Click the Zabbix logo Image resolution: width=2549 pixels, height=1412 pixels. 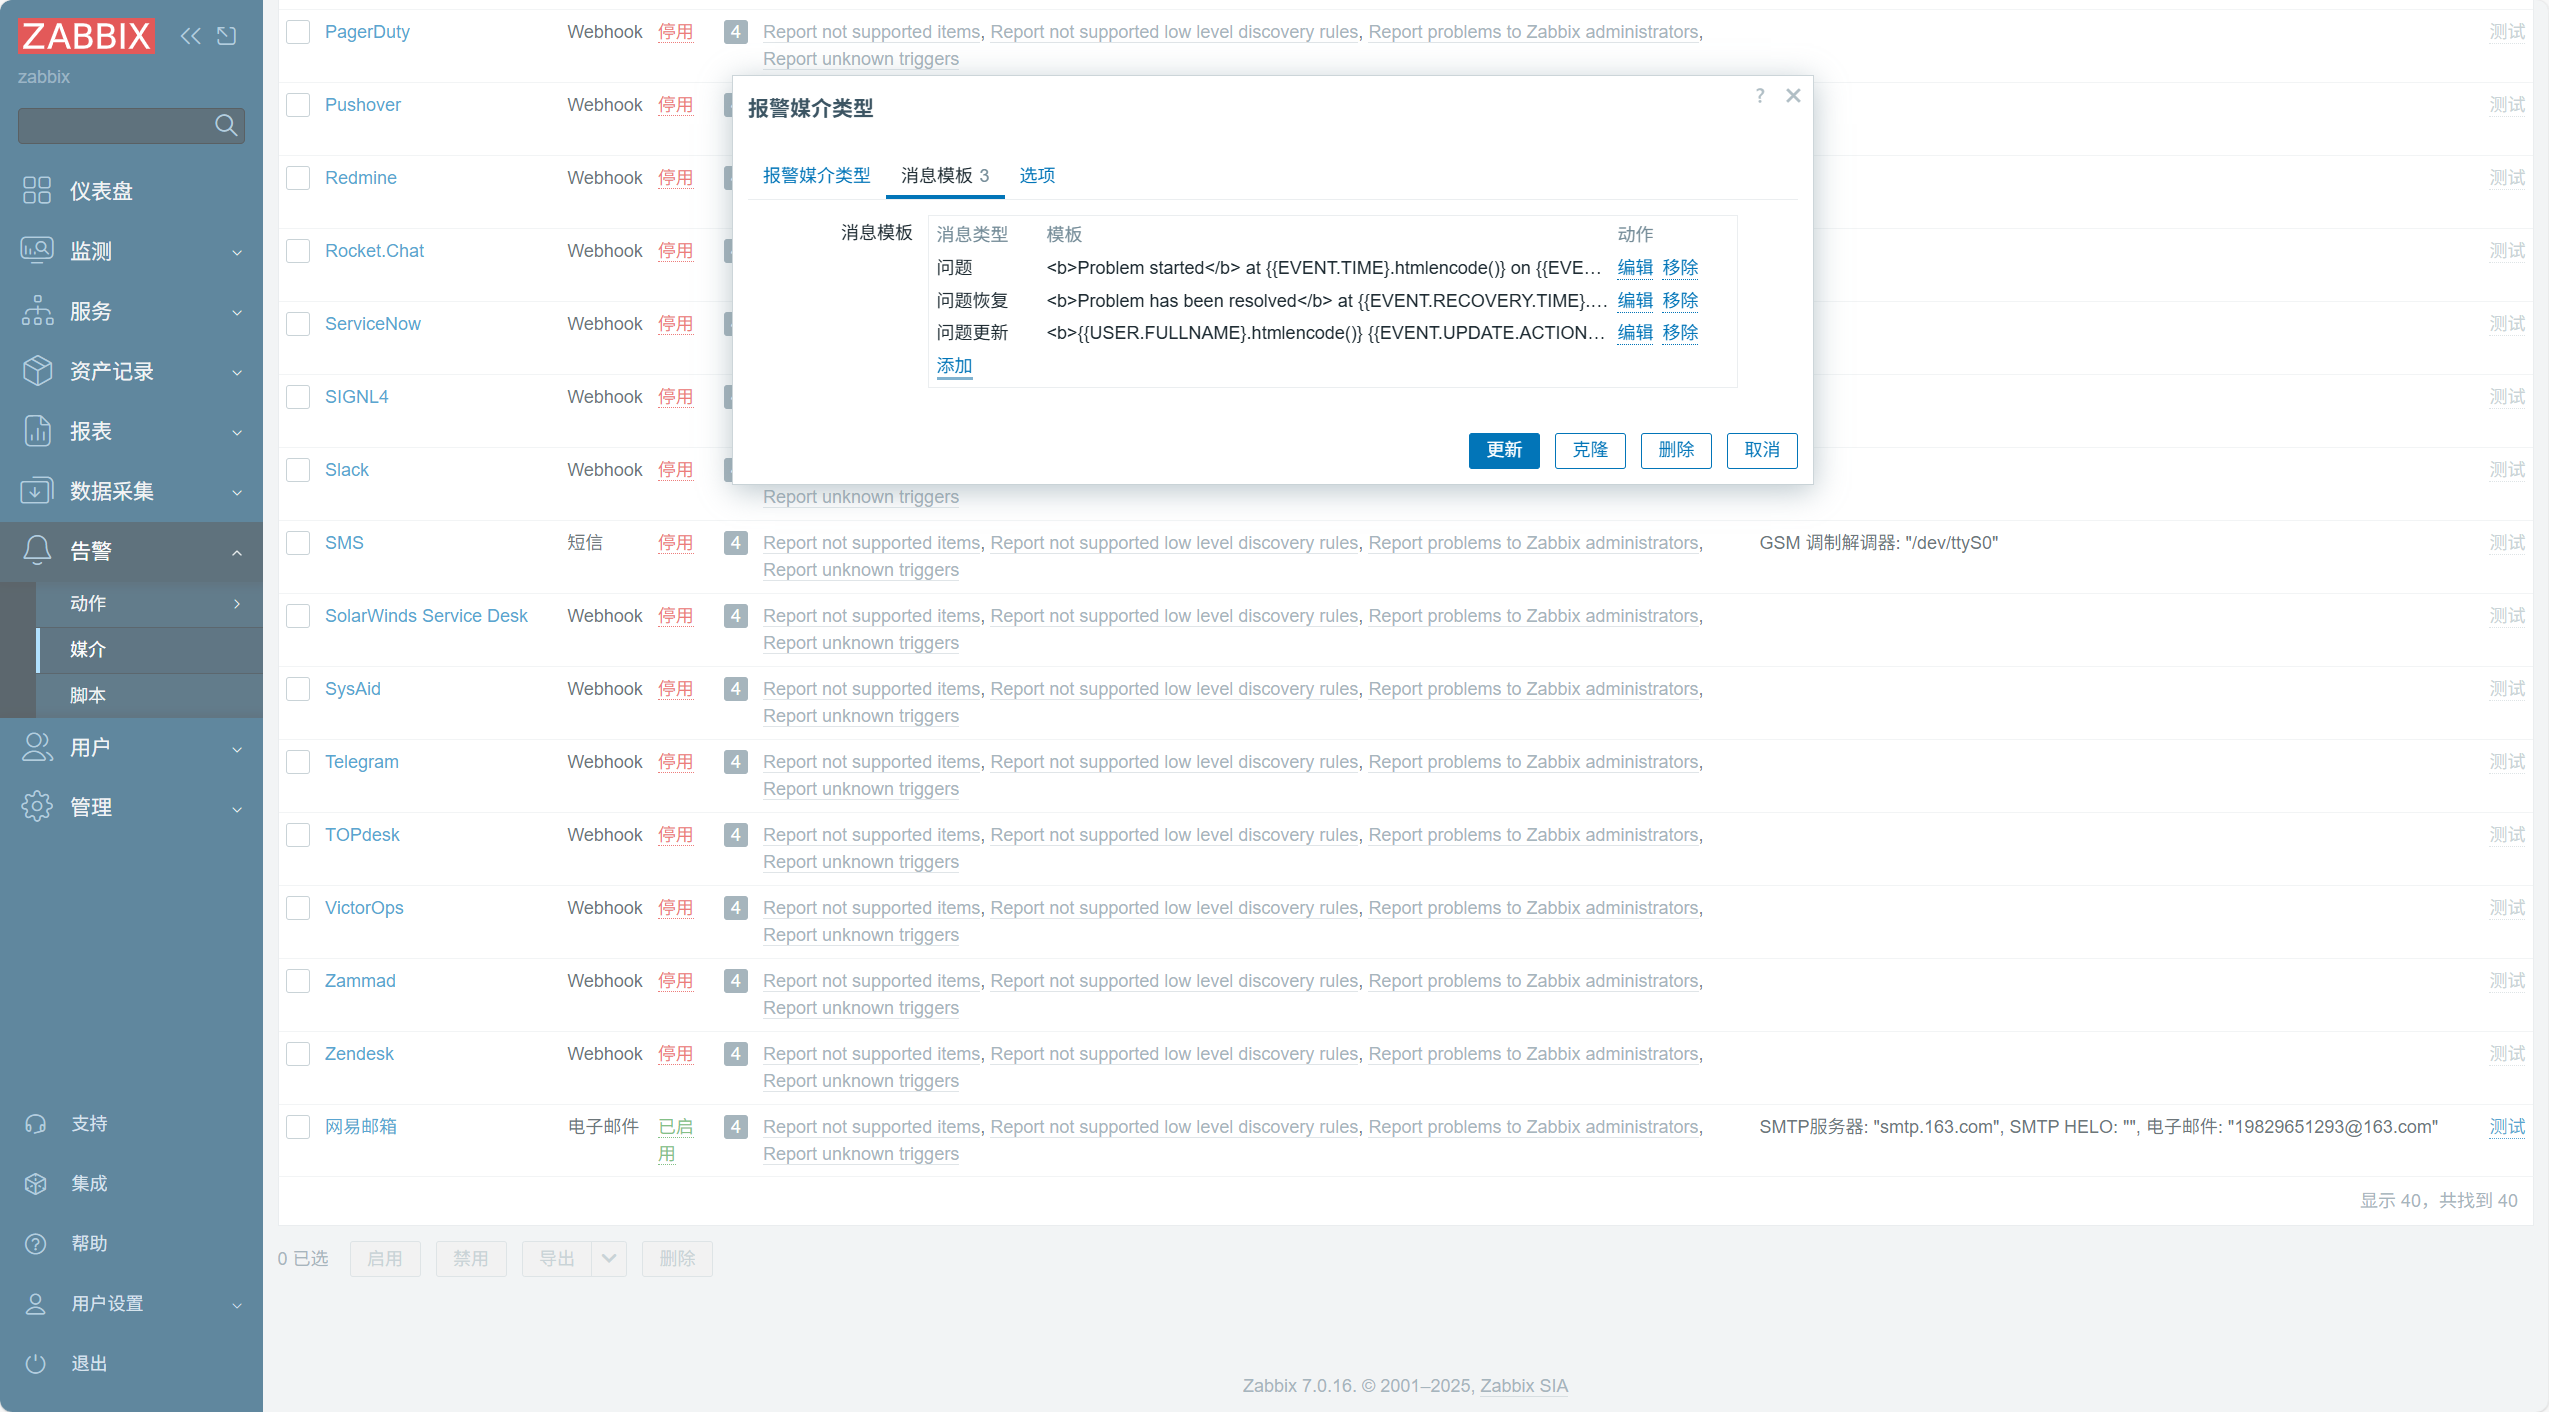pyautogui.click(x=86, y=36)
